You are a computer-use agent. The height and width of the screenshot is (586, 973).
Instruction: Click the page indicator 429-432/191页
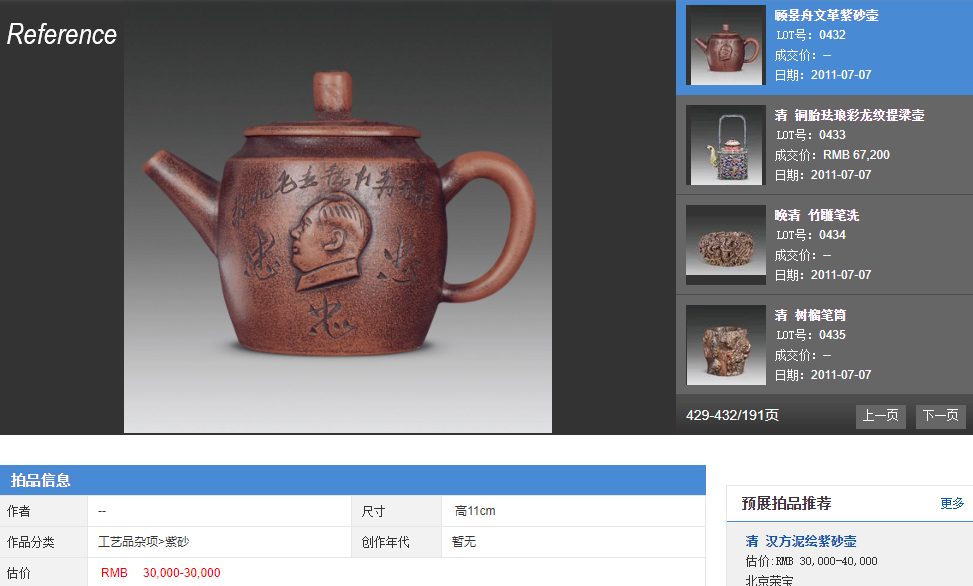coord(732,415)
